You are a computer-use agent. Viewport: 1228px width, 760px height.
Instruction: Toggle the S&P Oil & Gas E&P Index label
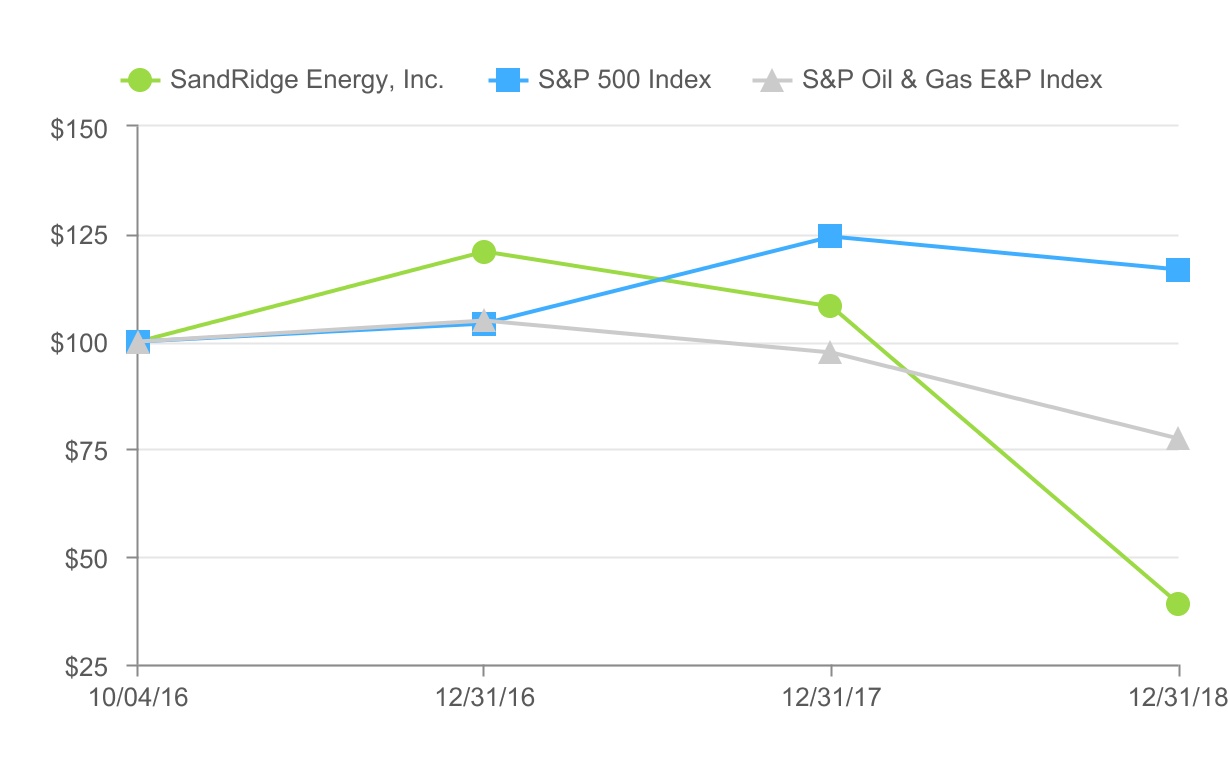click(952, 80)
